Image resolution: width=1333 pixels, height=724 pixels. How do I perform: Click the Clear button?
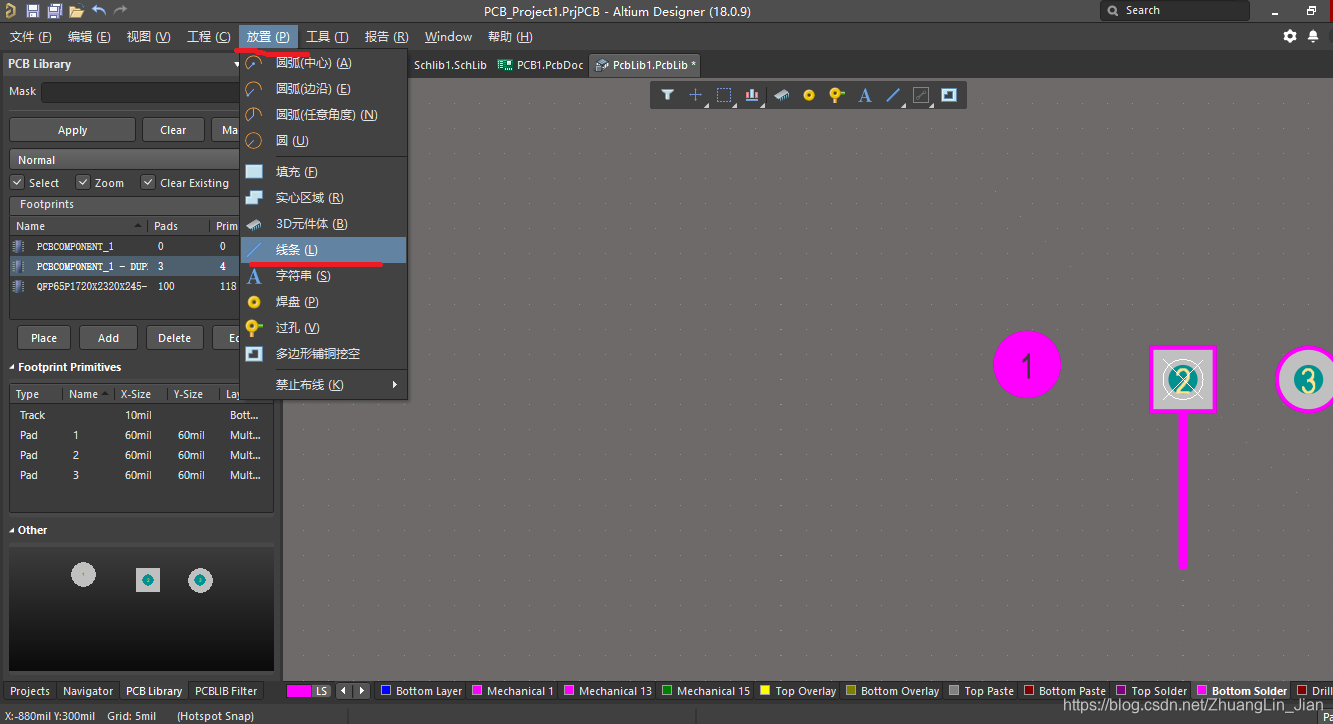173,130
